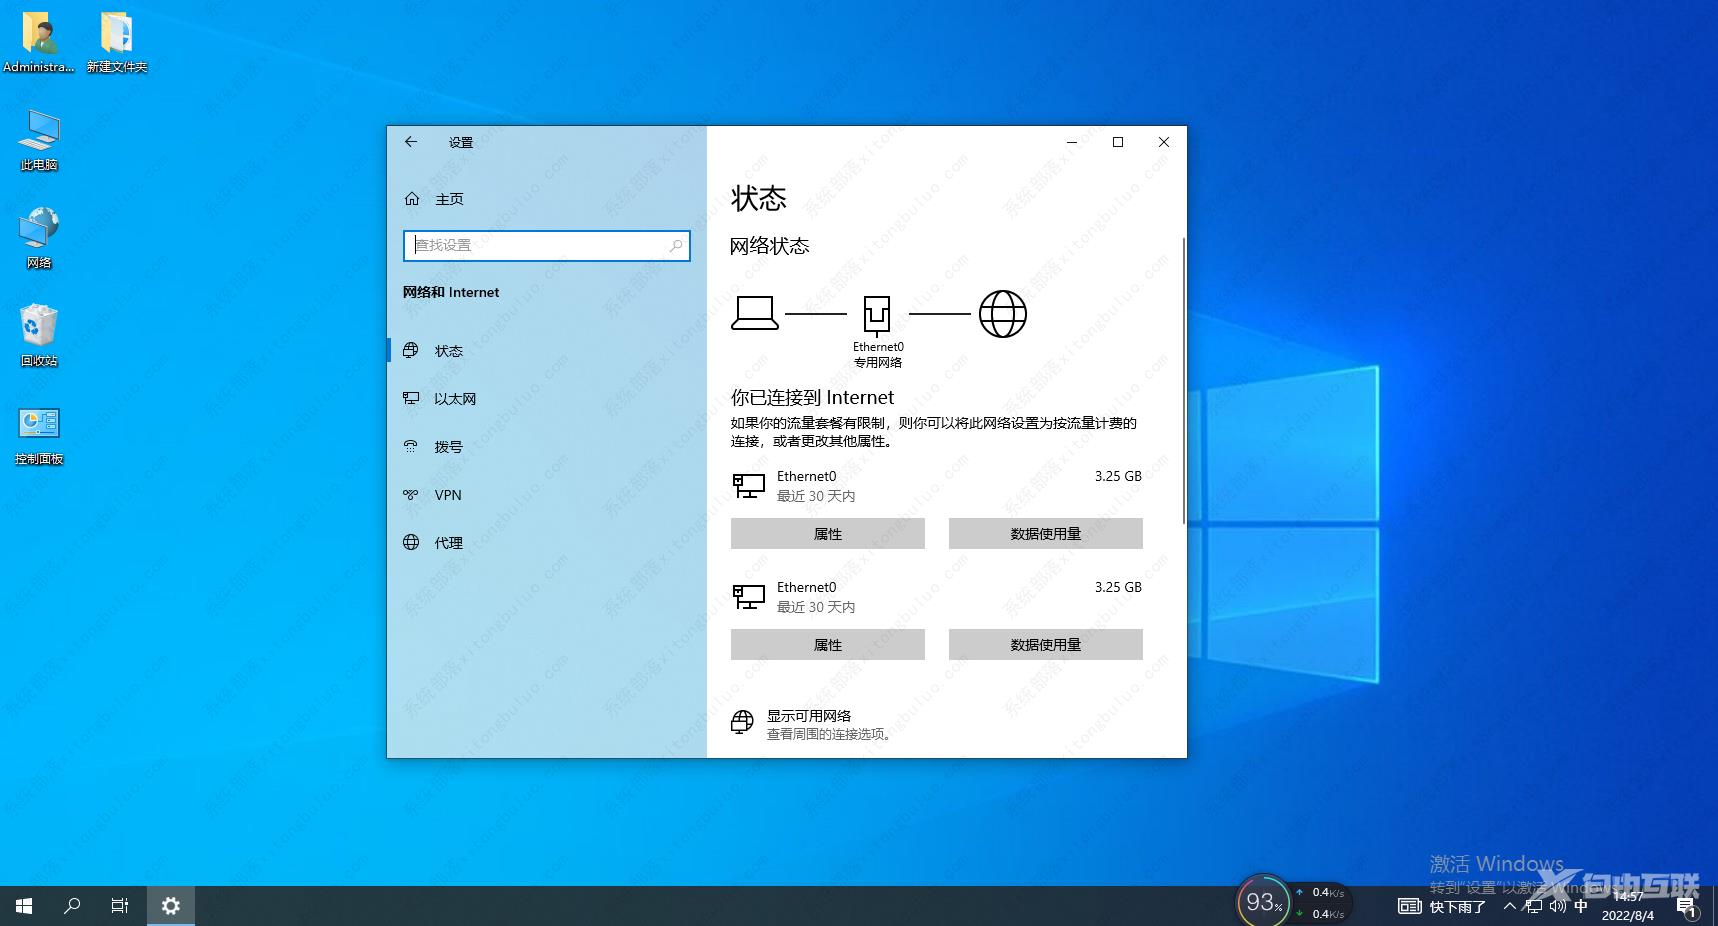
Task: Close the Settings window
Action: point(1164,142)
